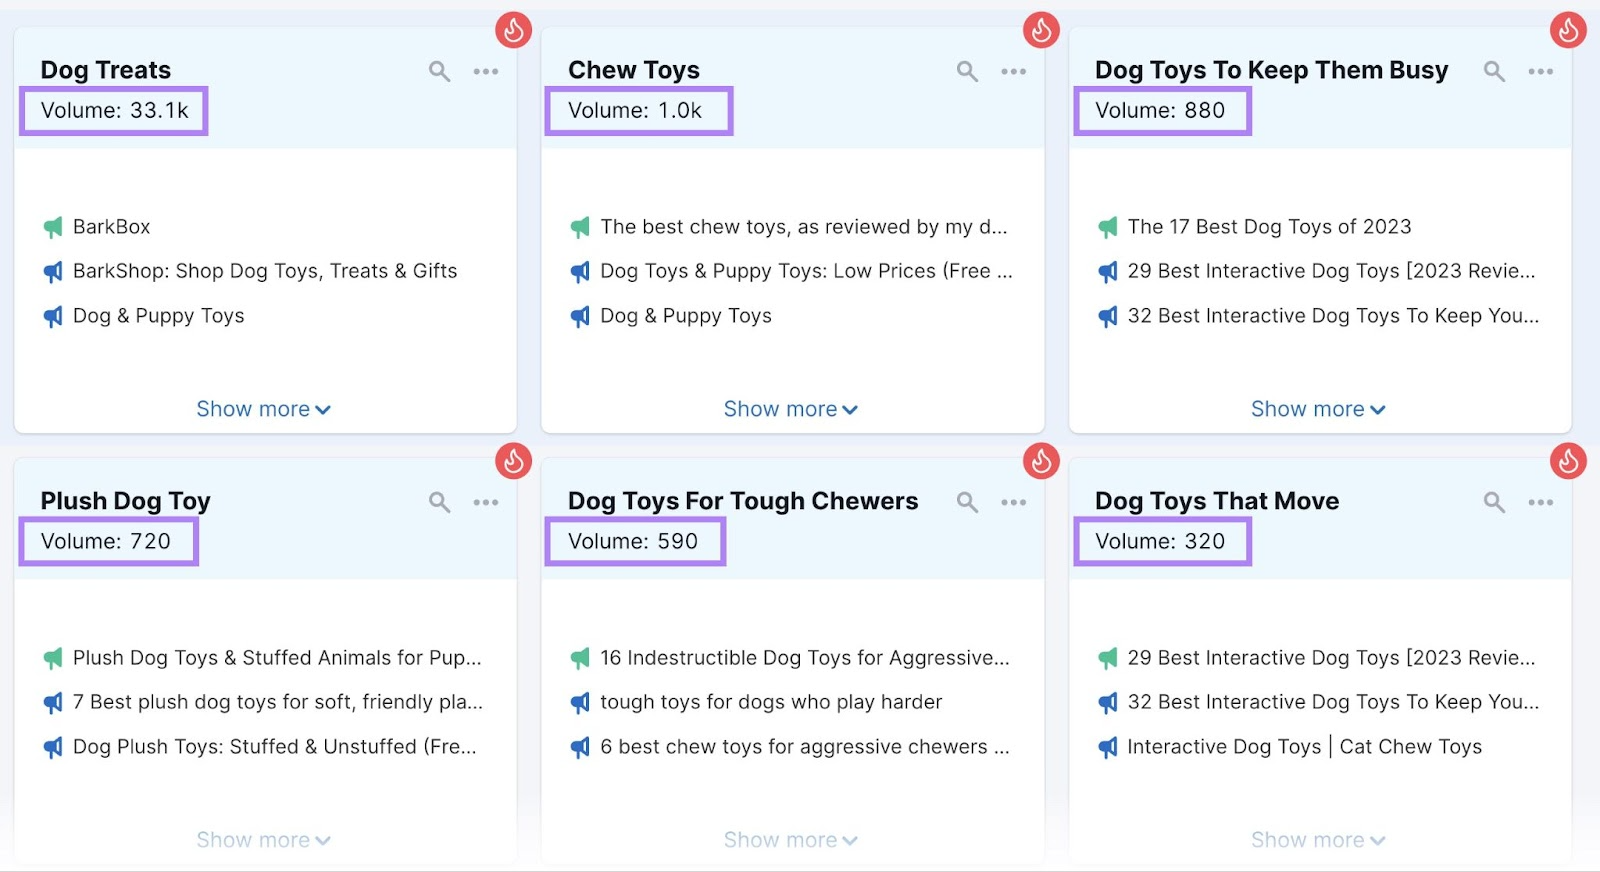Open 7 Best plush dog toys headline
The width and height of the screenshot is (1600, 872).
tap(278, 702)
